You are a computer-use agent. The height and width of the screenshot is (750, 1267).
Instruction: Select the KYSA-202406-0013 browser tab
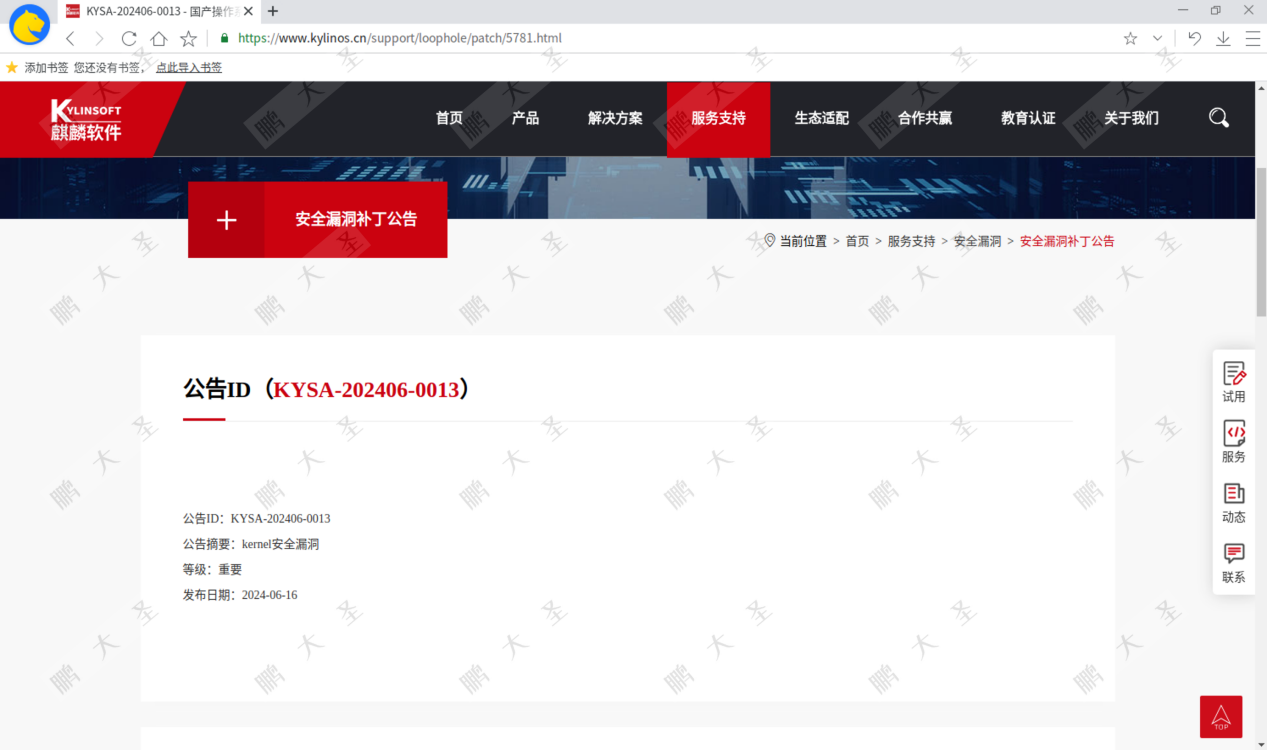click(x=160, y=11)
